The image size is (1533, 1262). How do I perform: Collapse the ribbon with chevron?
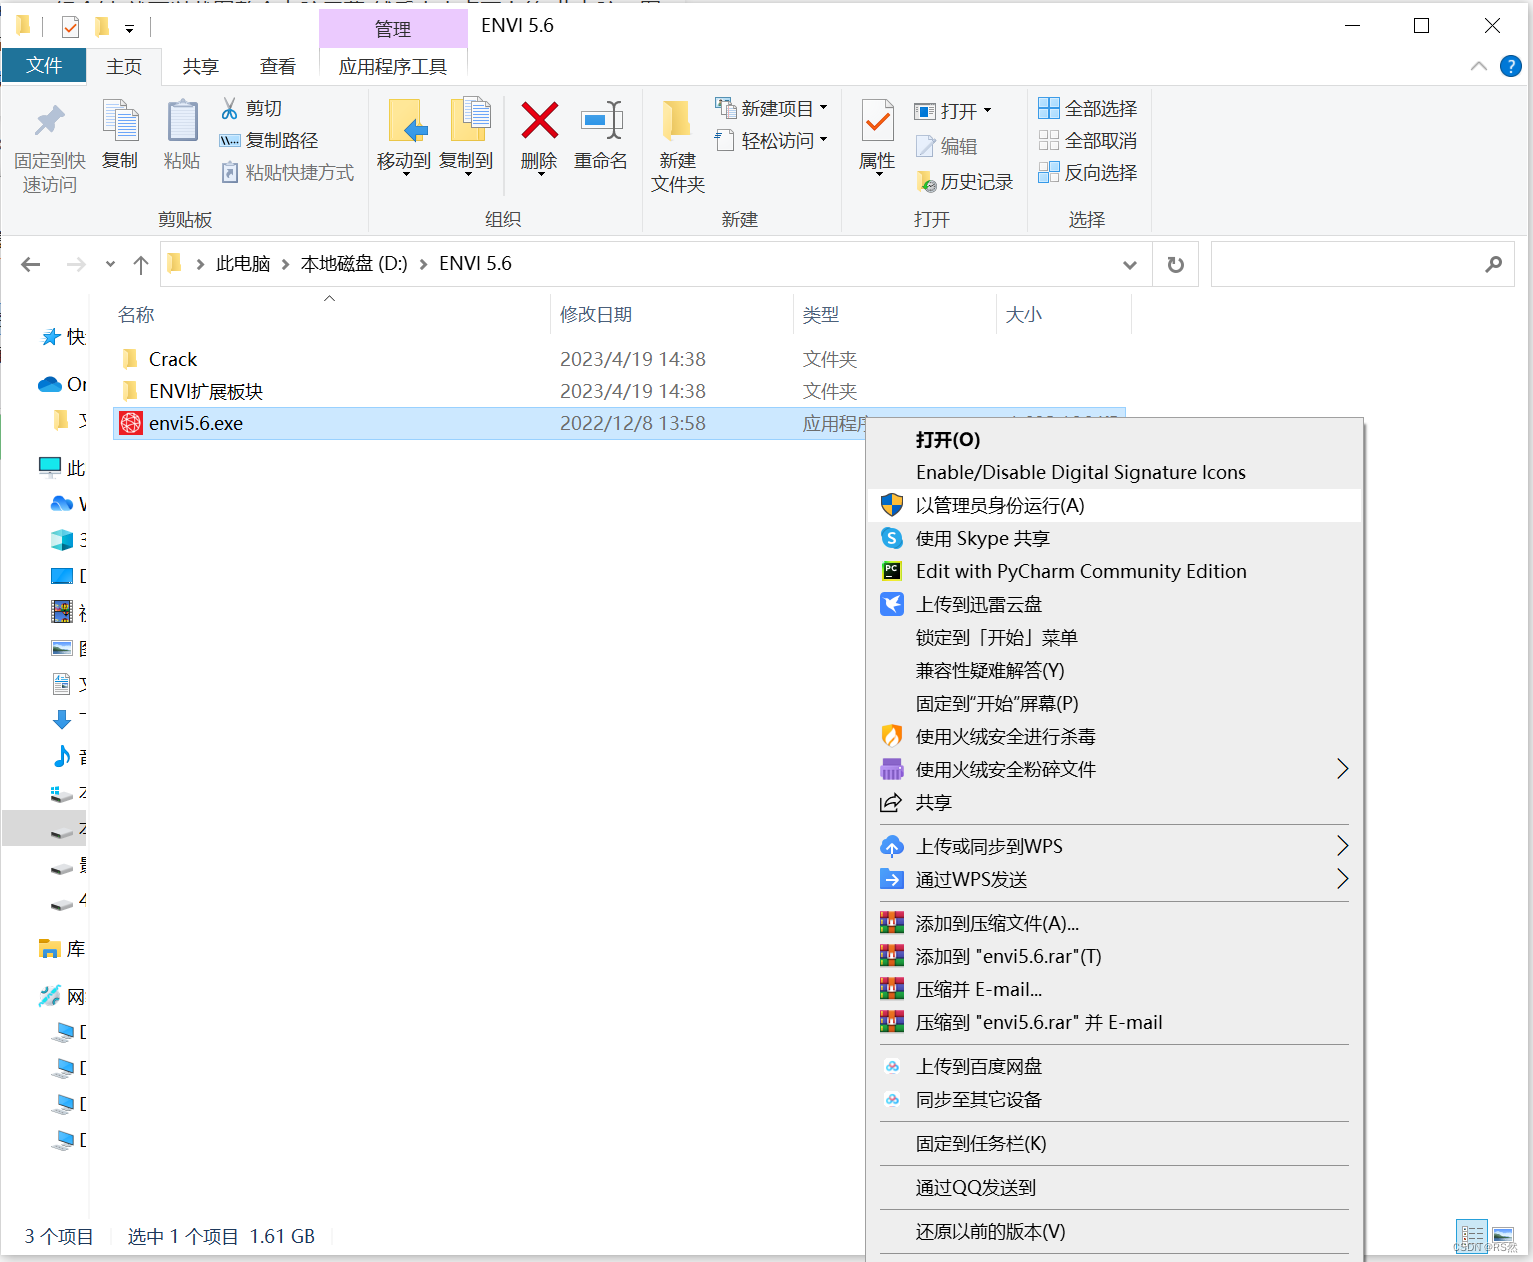[x=1479, y=66]
